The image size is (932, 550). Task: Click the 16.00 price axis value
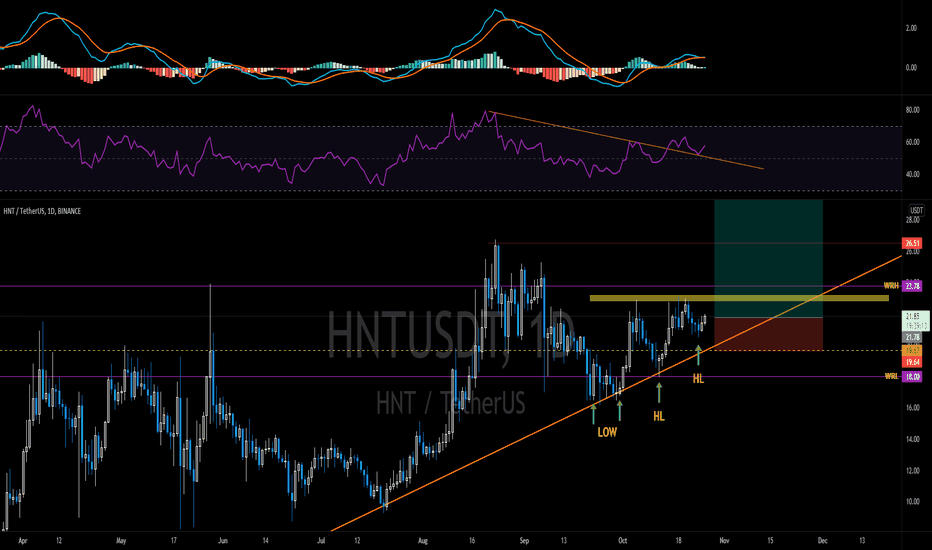pyautogui.click(x=912, y=408)
